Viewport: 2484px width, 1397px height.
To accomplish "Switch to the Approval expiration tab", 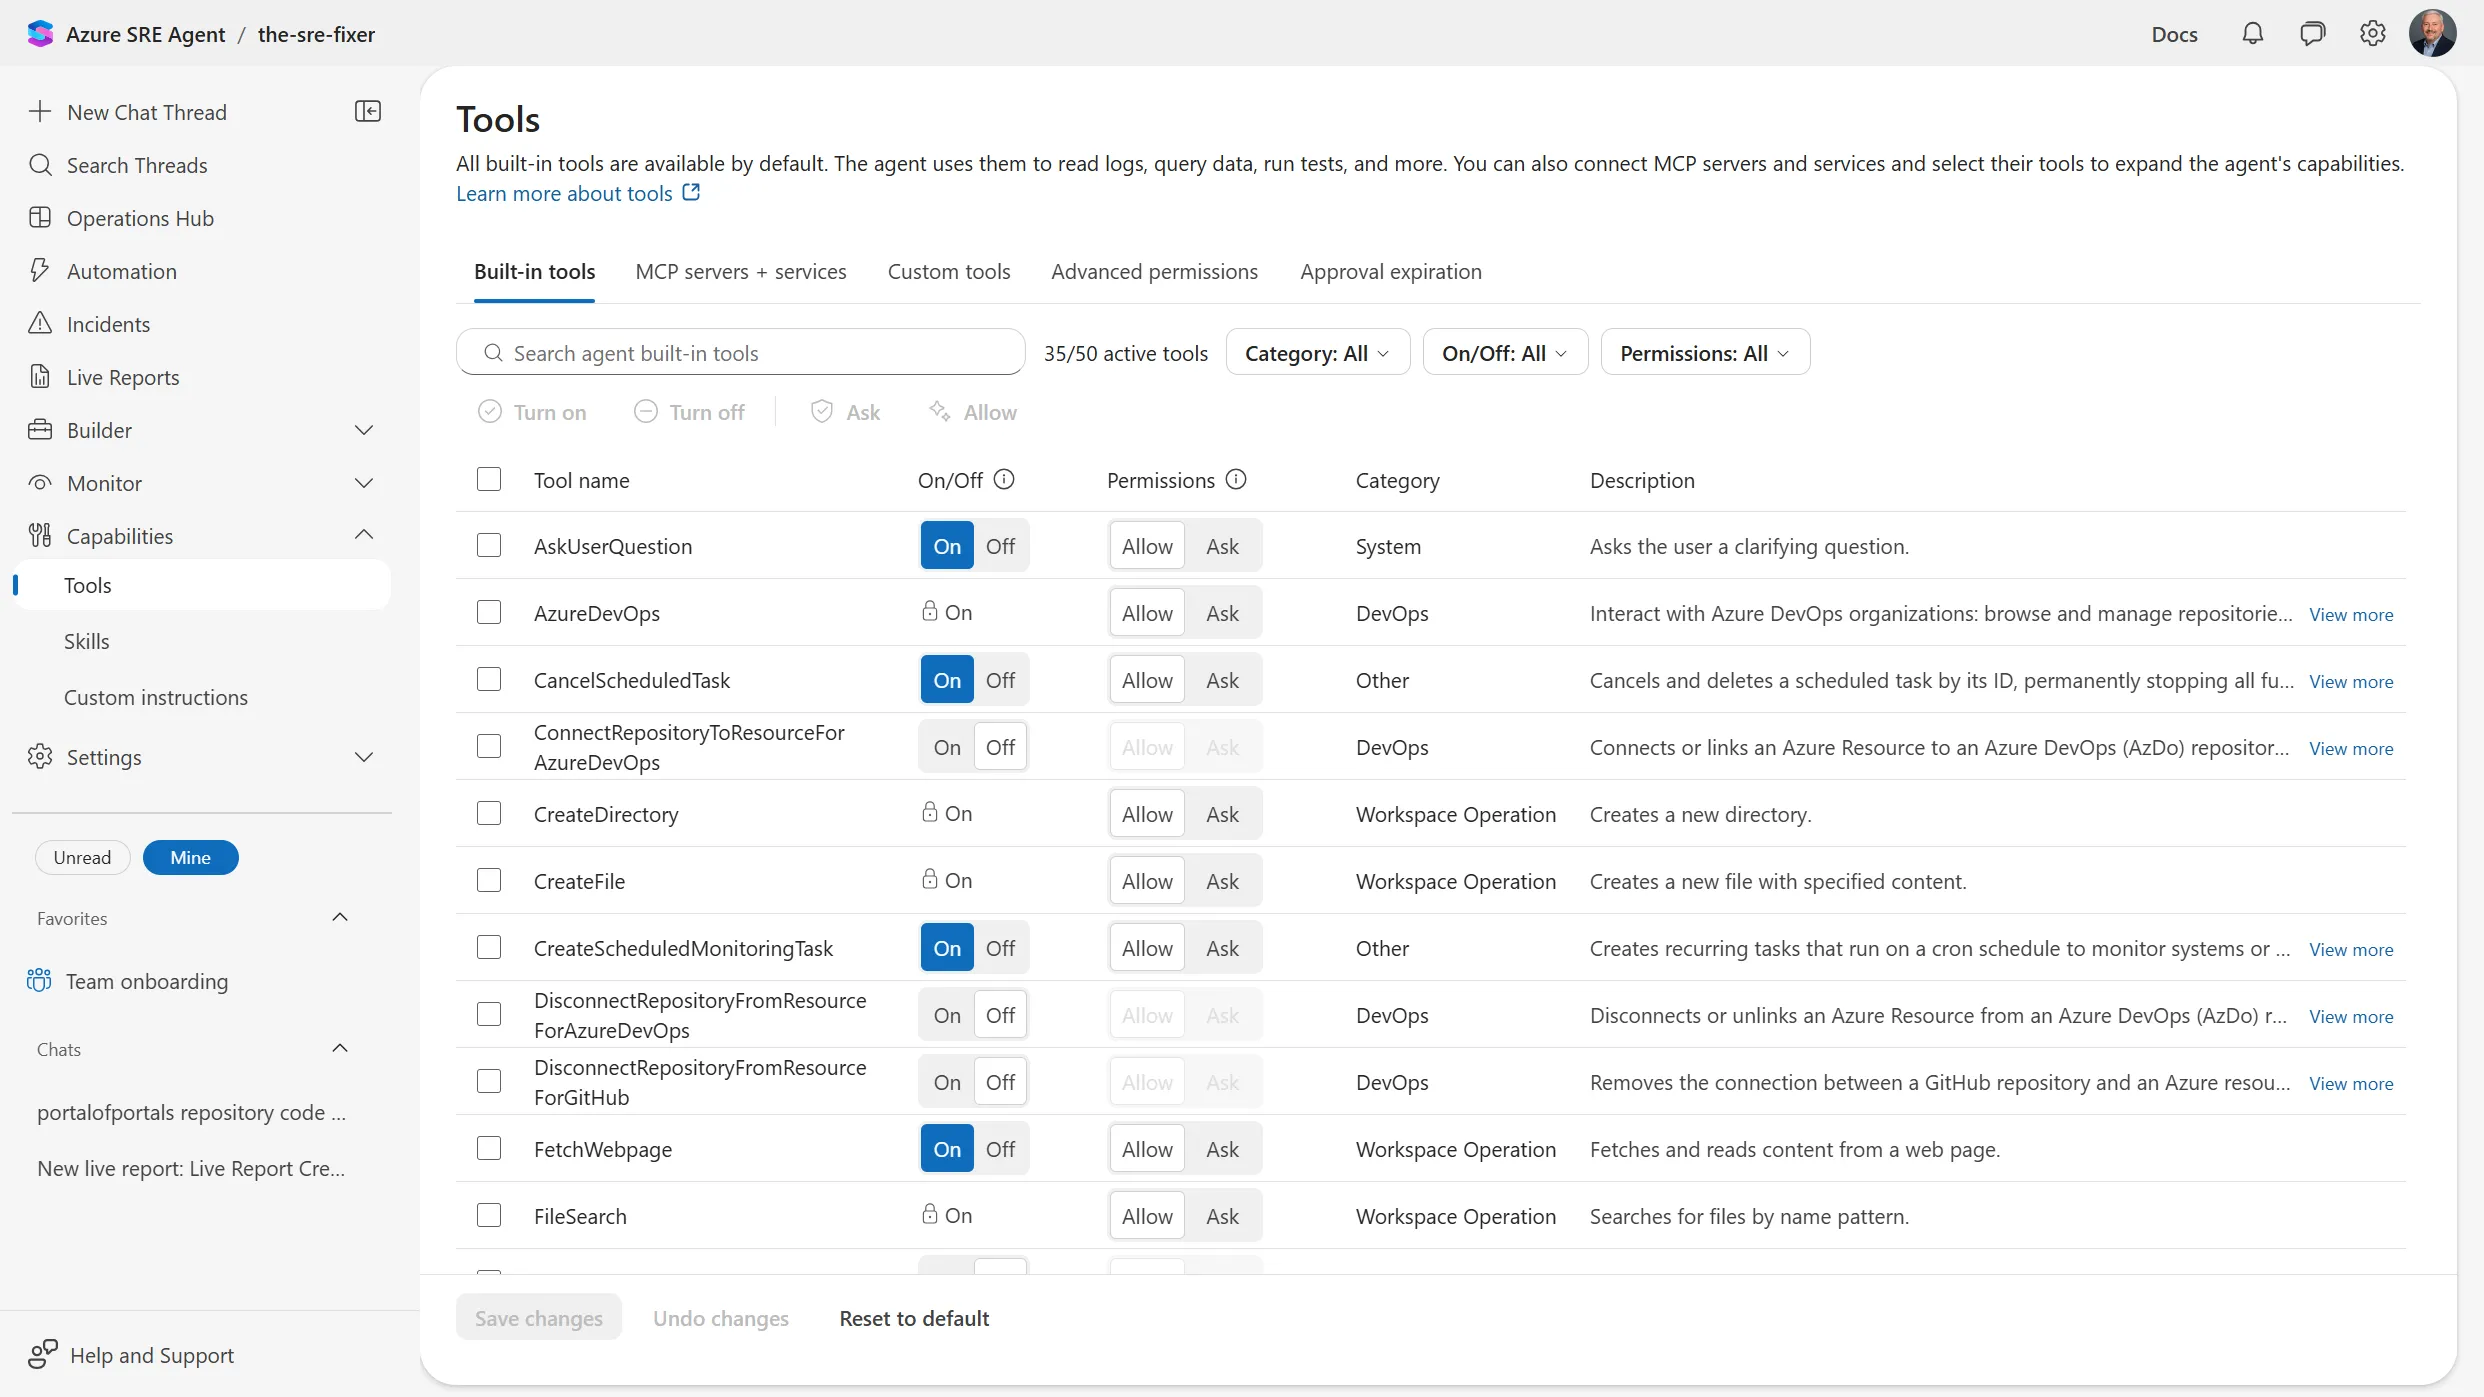I will tap(1391, 271).
